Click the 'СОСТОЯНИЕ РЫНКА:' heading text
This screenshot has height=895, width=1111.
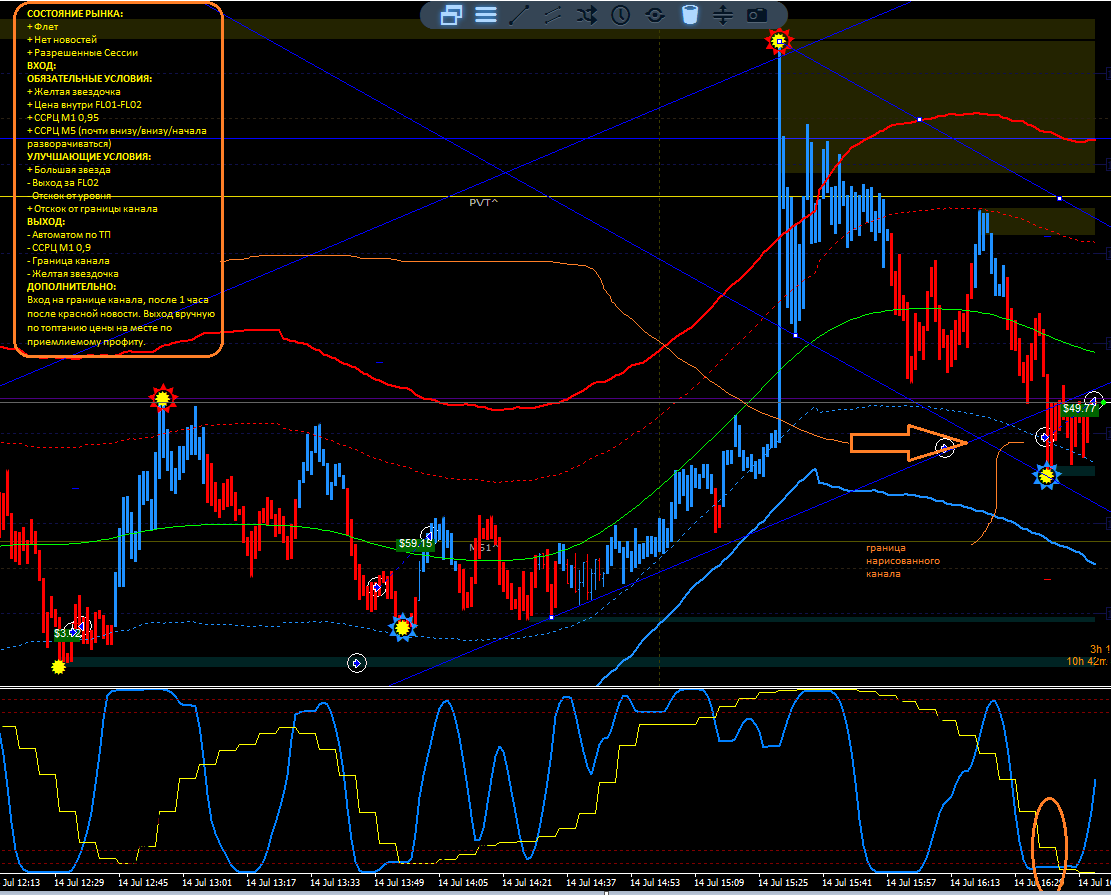point(74,13)
